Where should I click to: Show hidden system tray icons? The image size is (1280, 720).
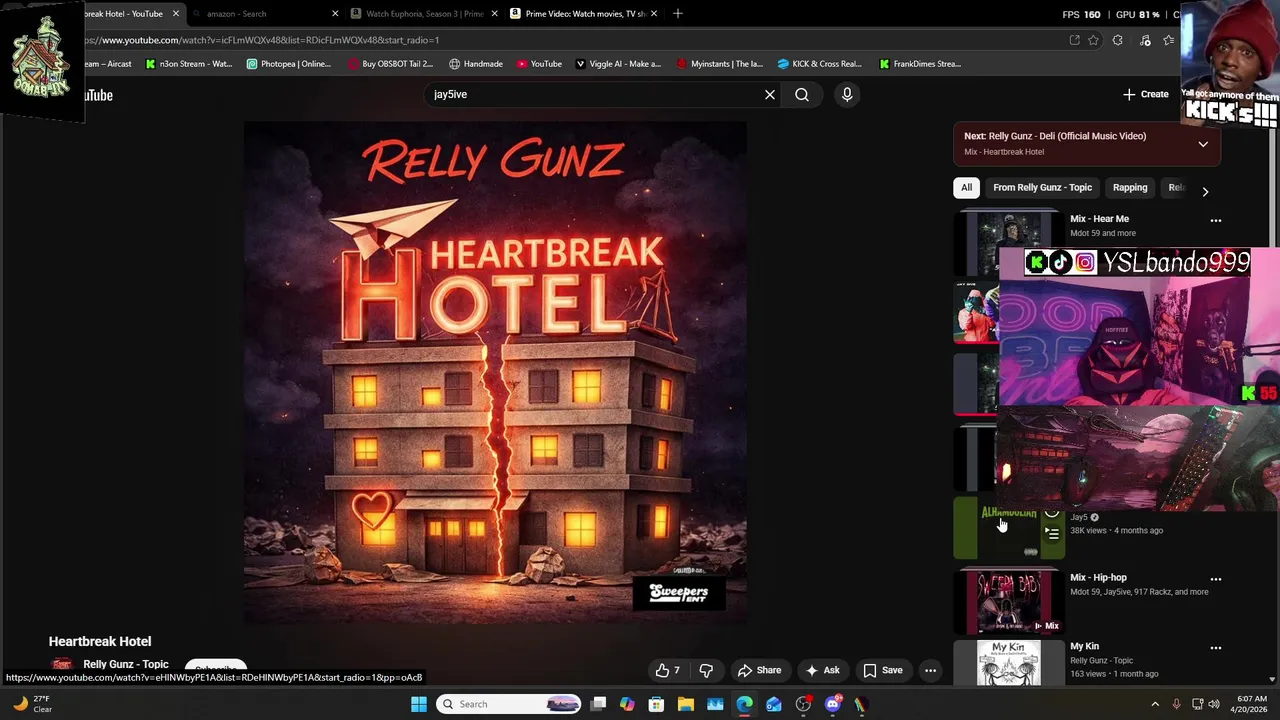tap(1155, 704)
